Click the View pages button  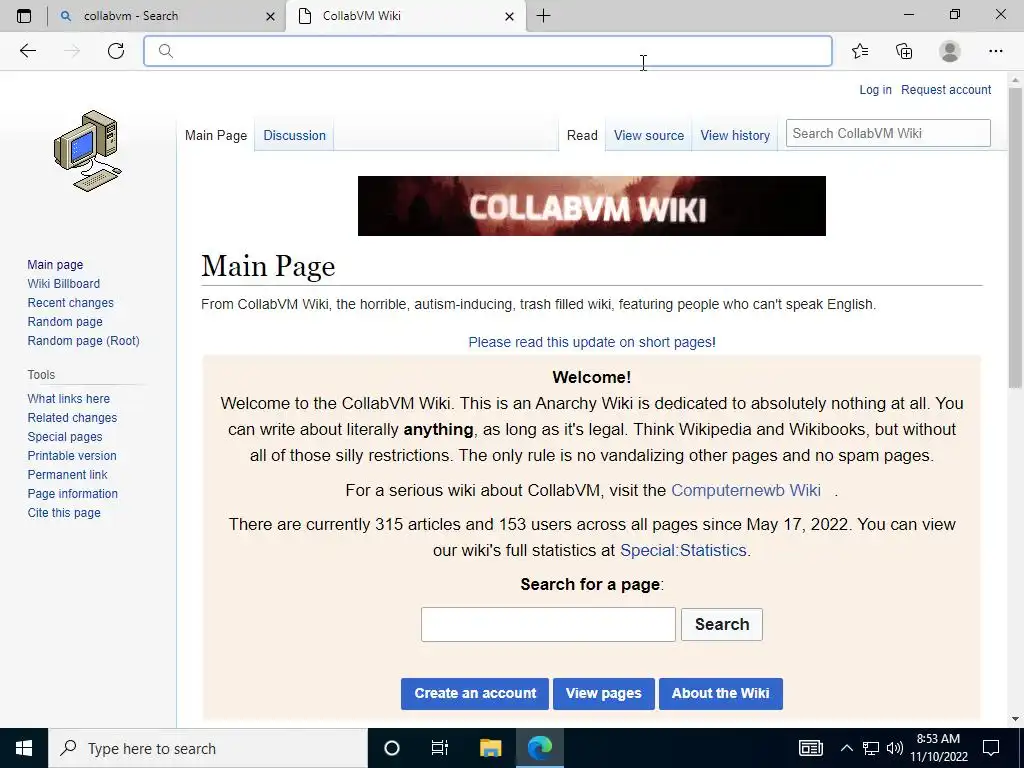click(x=603, y=694)
